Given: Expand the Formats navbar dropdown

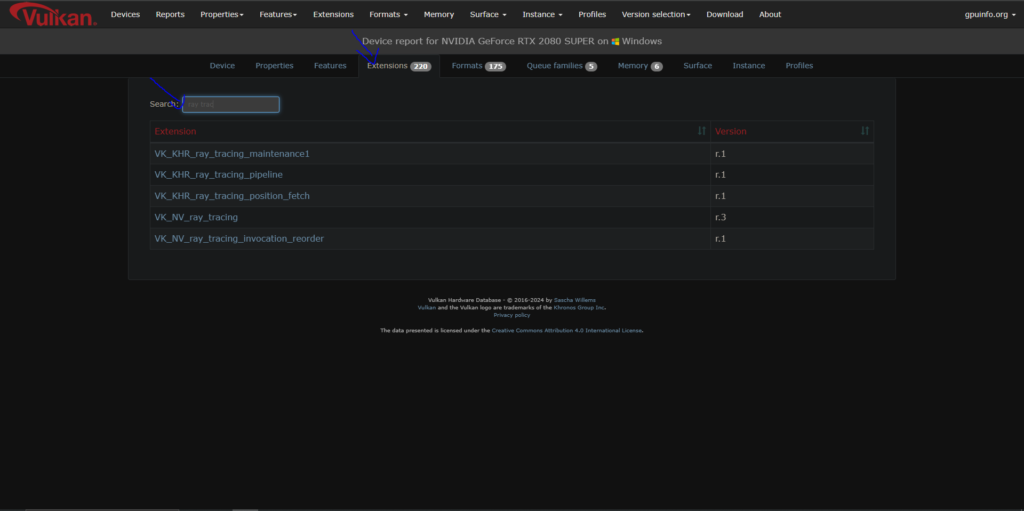Looking at the screenshot, I should click(x=389, y=14).
